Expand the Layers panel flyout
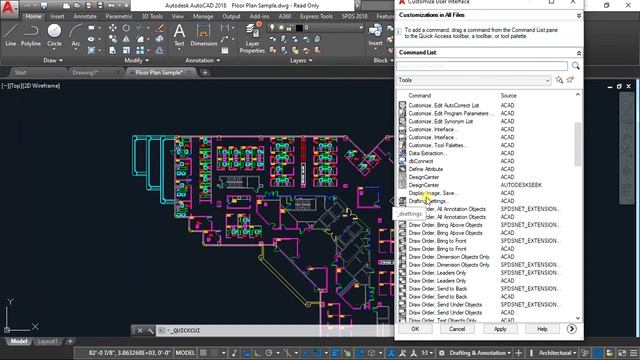Image resolution: width=640 pixels, height=360 pixels. pos(301,60)
